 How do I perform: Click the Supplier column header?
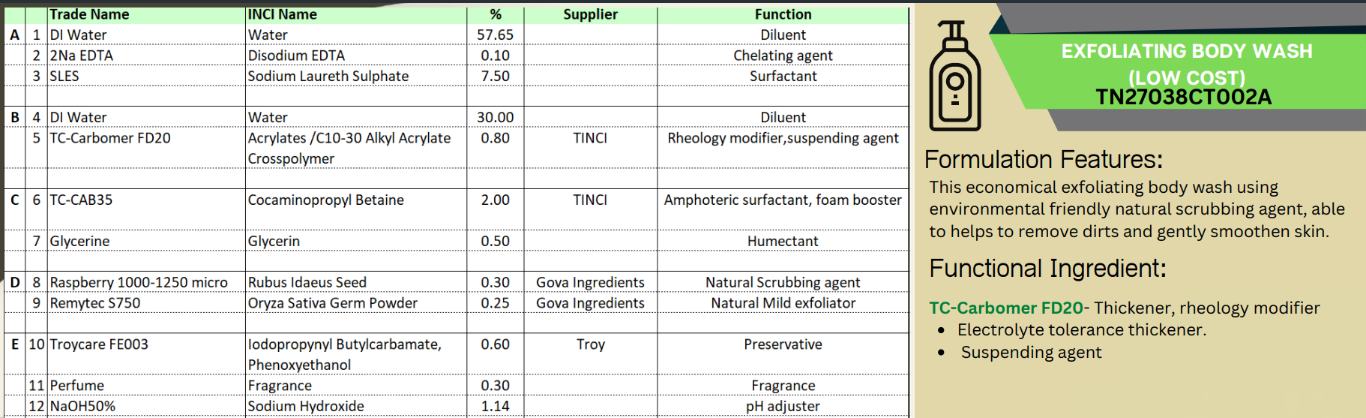coord(590,14)
